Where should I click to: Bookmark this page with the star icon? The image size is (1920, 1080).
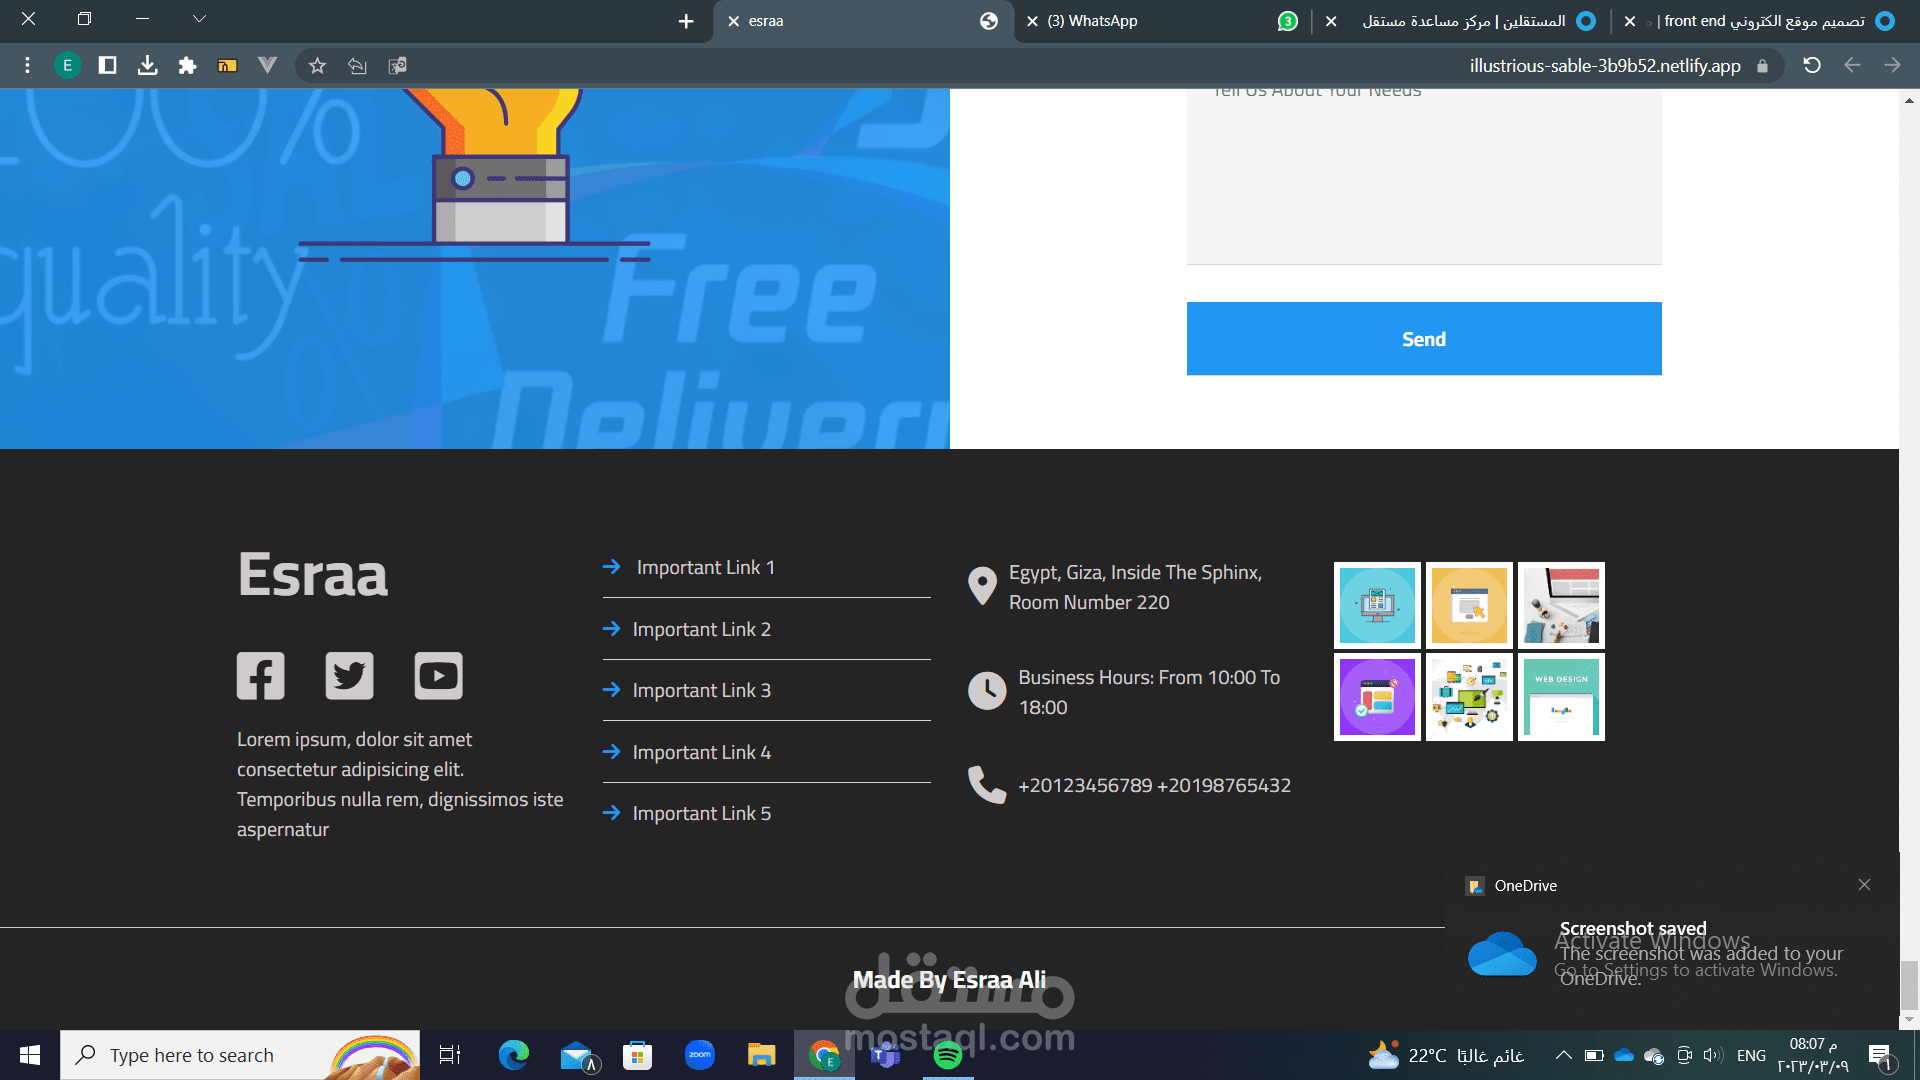click(317, 66)
